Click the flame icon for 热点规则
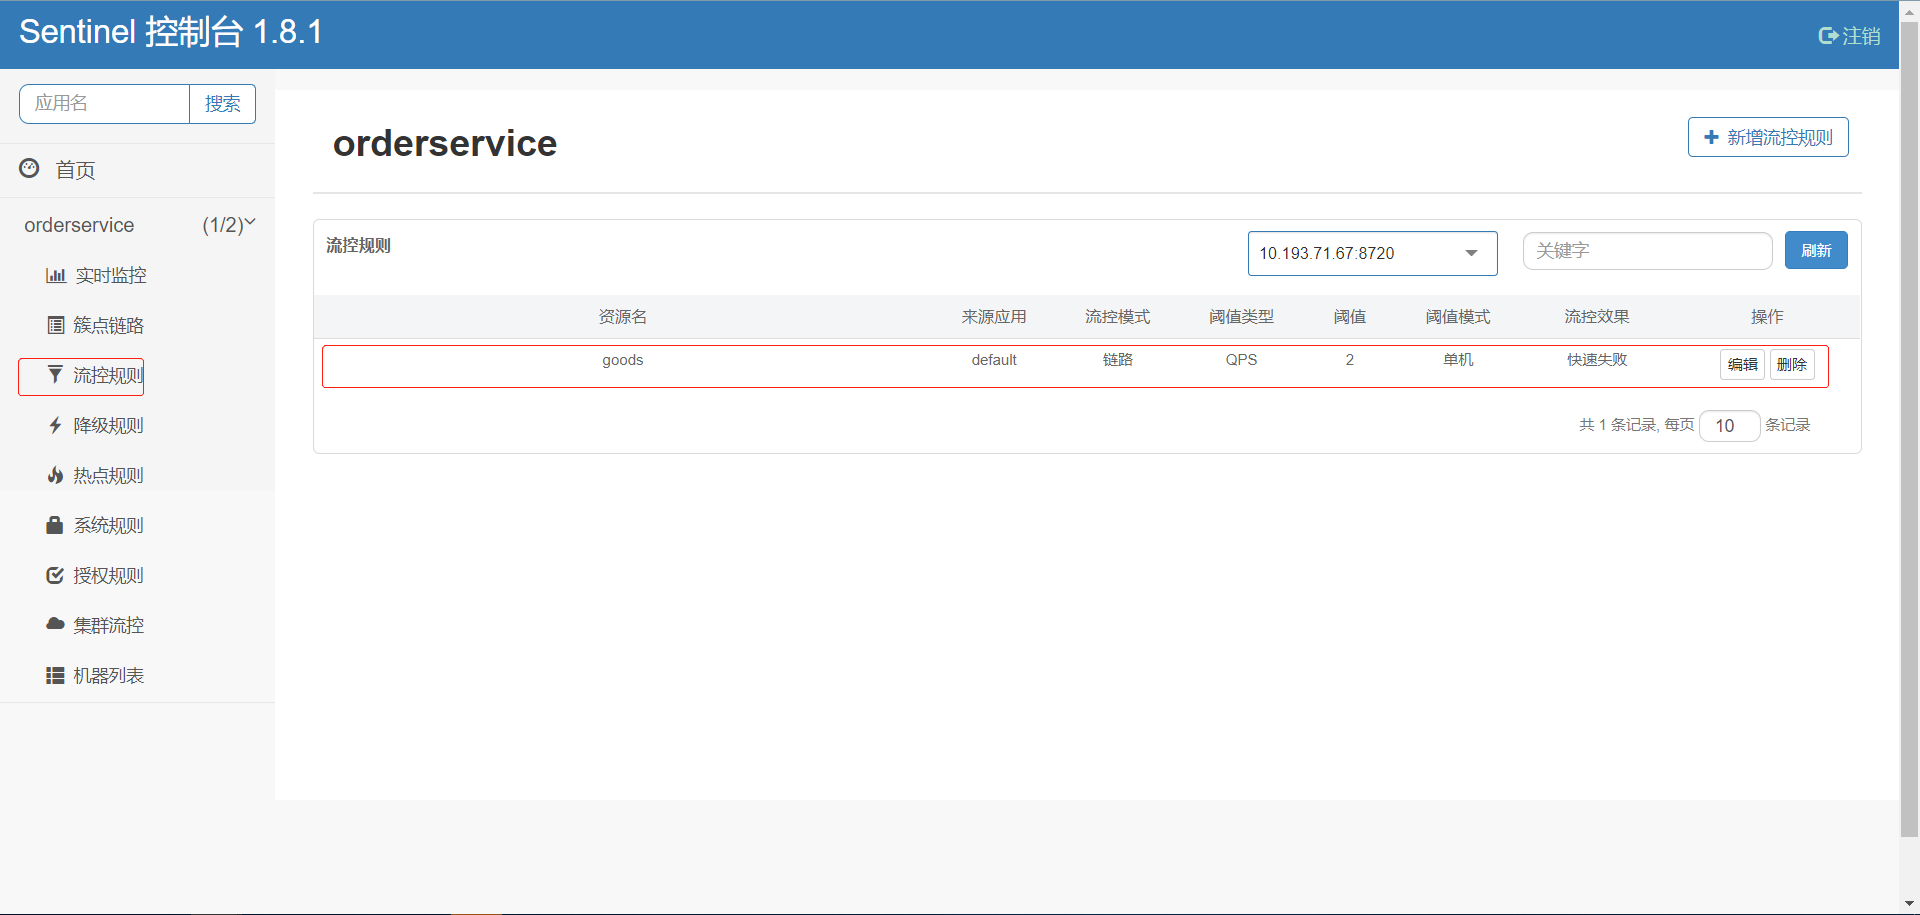Image resolution: width=1920 pixels, height=915 pixels. 56,475
